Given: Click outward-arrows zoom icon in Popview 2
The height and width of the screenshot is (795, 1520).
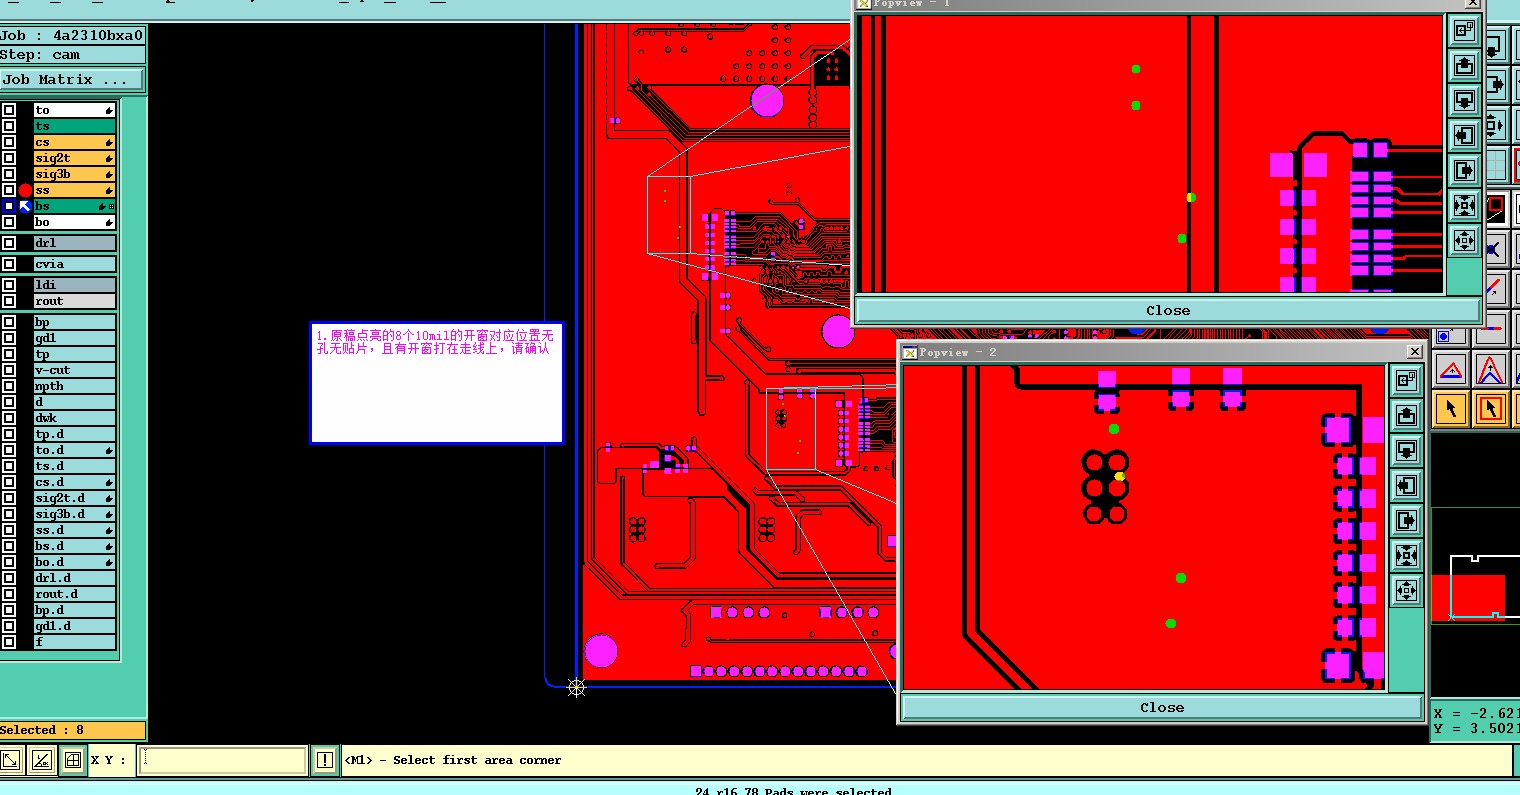Looking at the screenshot, I should [1407, 590].
